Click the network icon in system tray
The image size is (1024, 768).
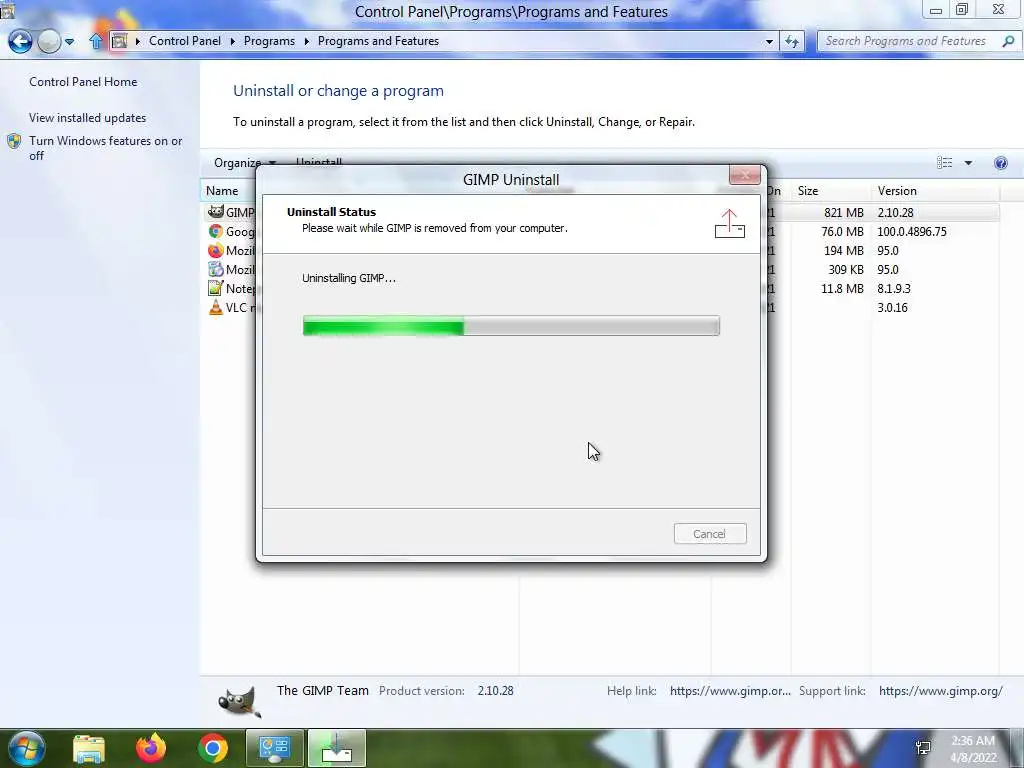tap(923, 748)
